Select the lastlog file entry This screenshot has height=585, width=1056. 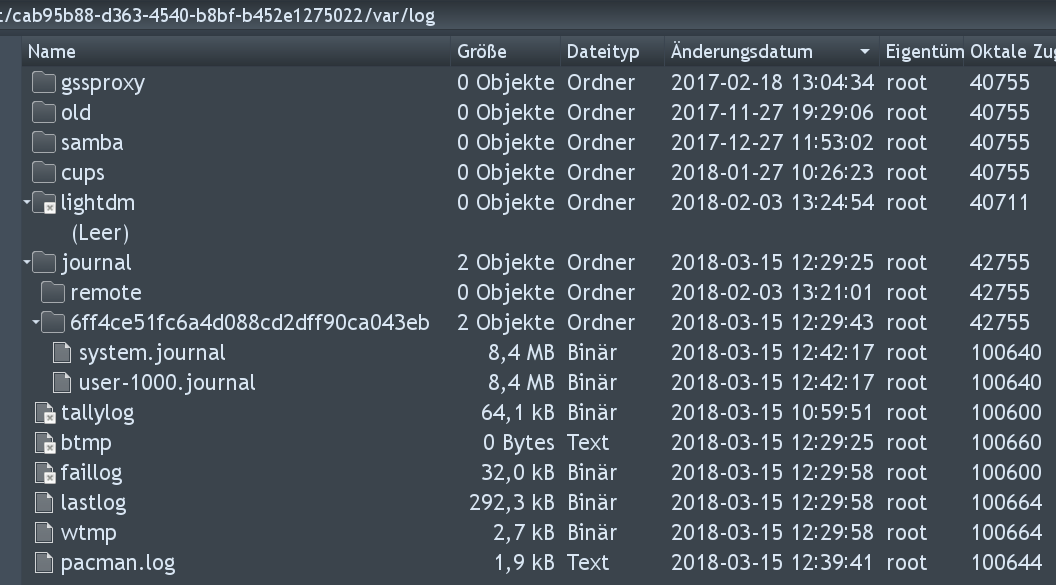93,503
